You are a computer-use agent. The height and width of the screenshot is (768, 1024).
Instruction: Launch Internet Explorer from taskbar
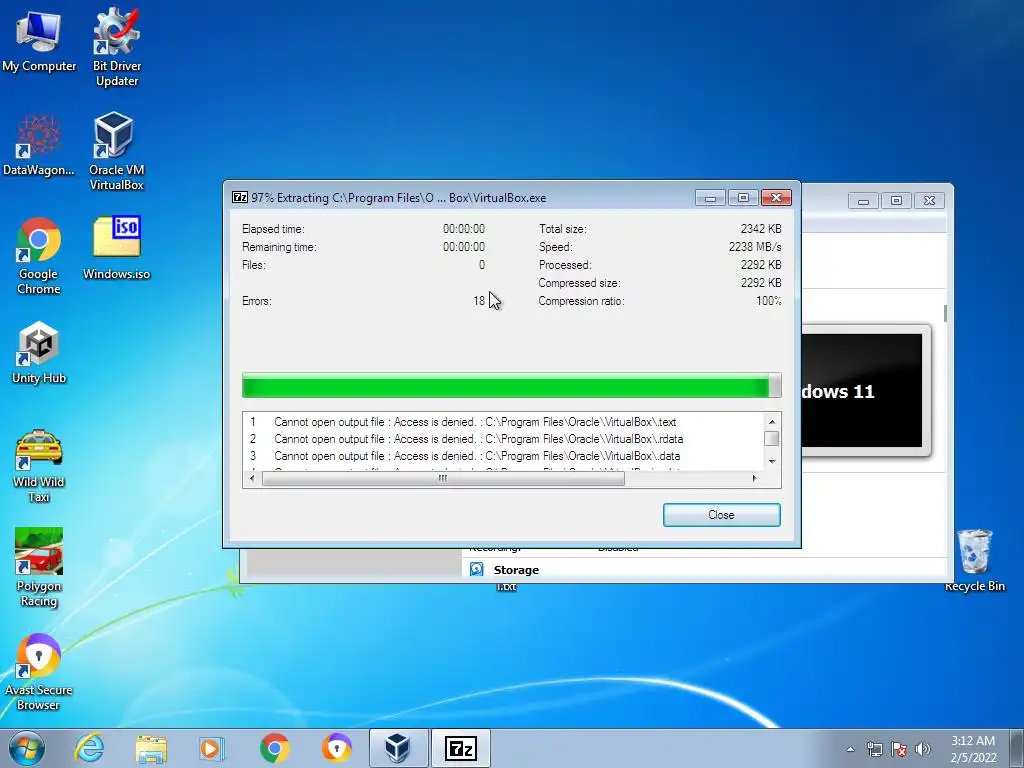coord(89,748)
